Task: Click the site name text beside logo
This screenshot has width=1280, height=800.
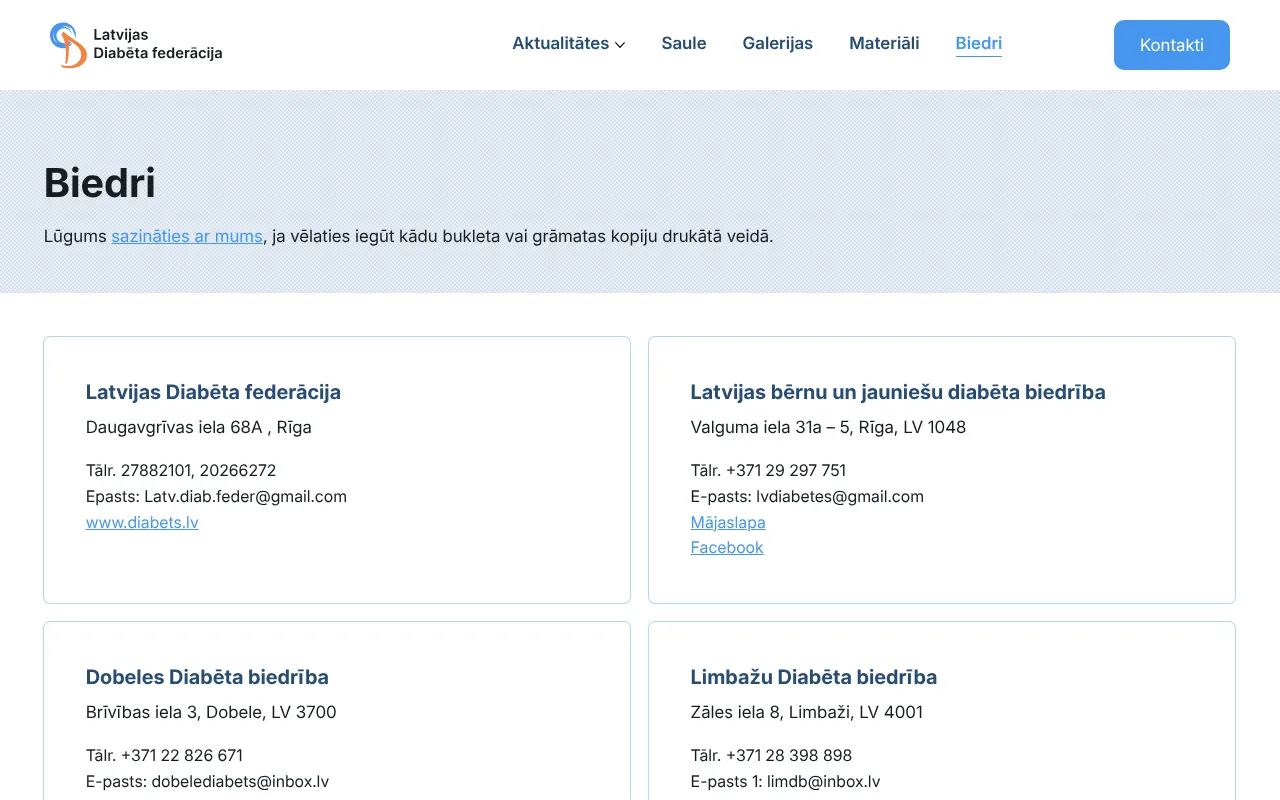Action: point(158,44)
